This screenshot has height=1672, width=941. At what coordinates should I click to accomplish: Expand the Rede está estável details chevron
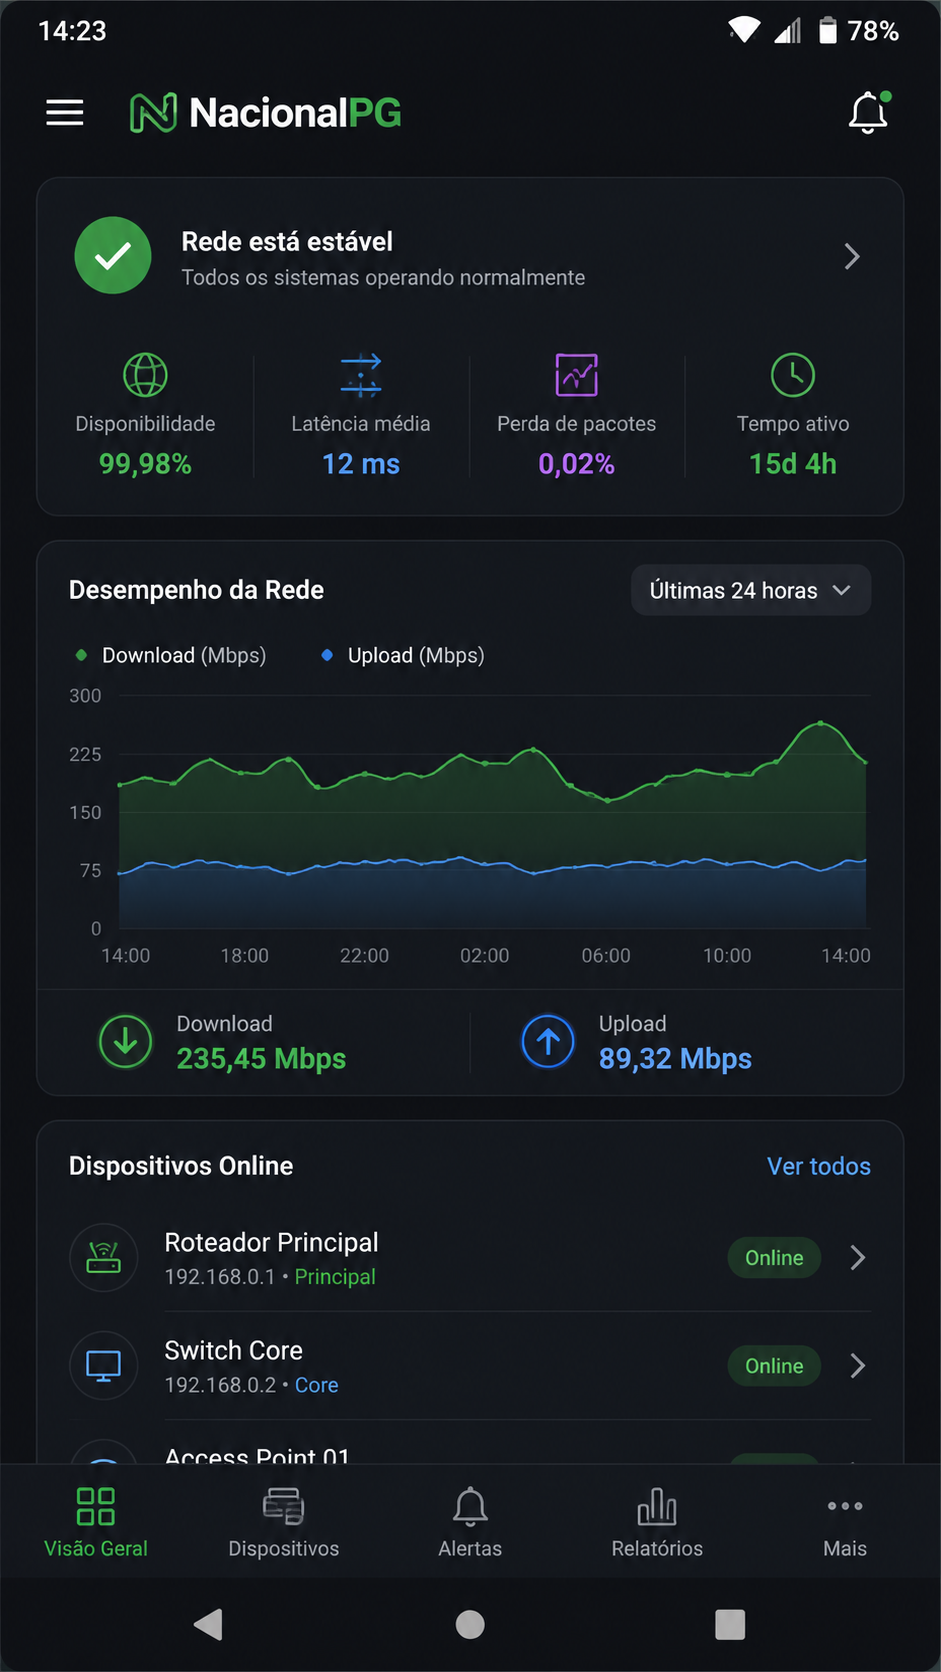pyautogui.click(x=852, y=257)
